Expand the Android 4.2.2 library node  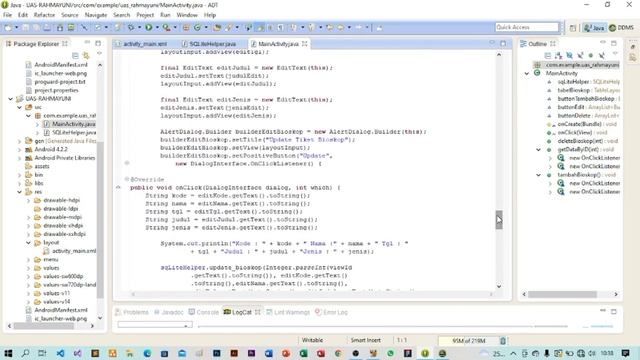point(19,149)
